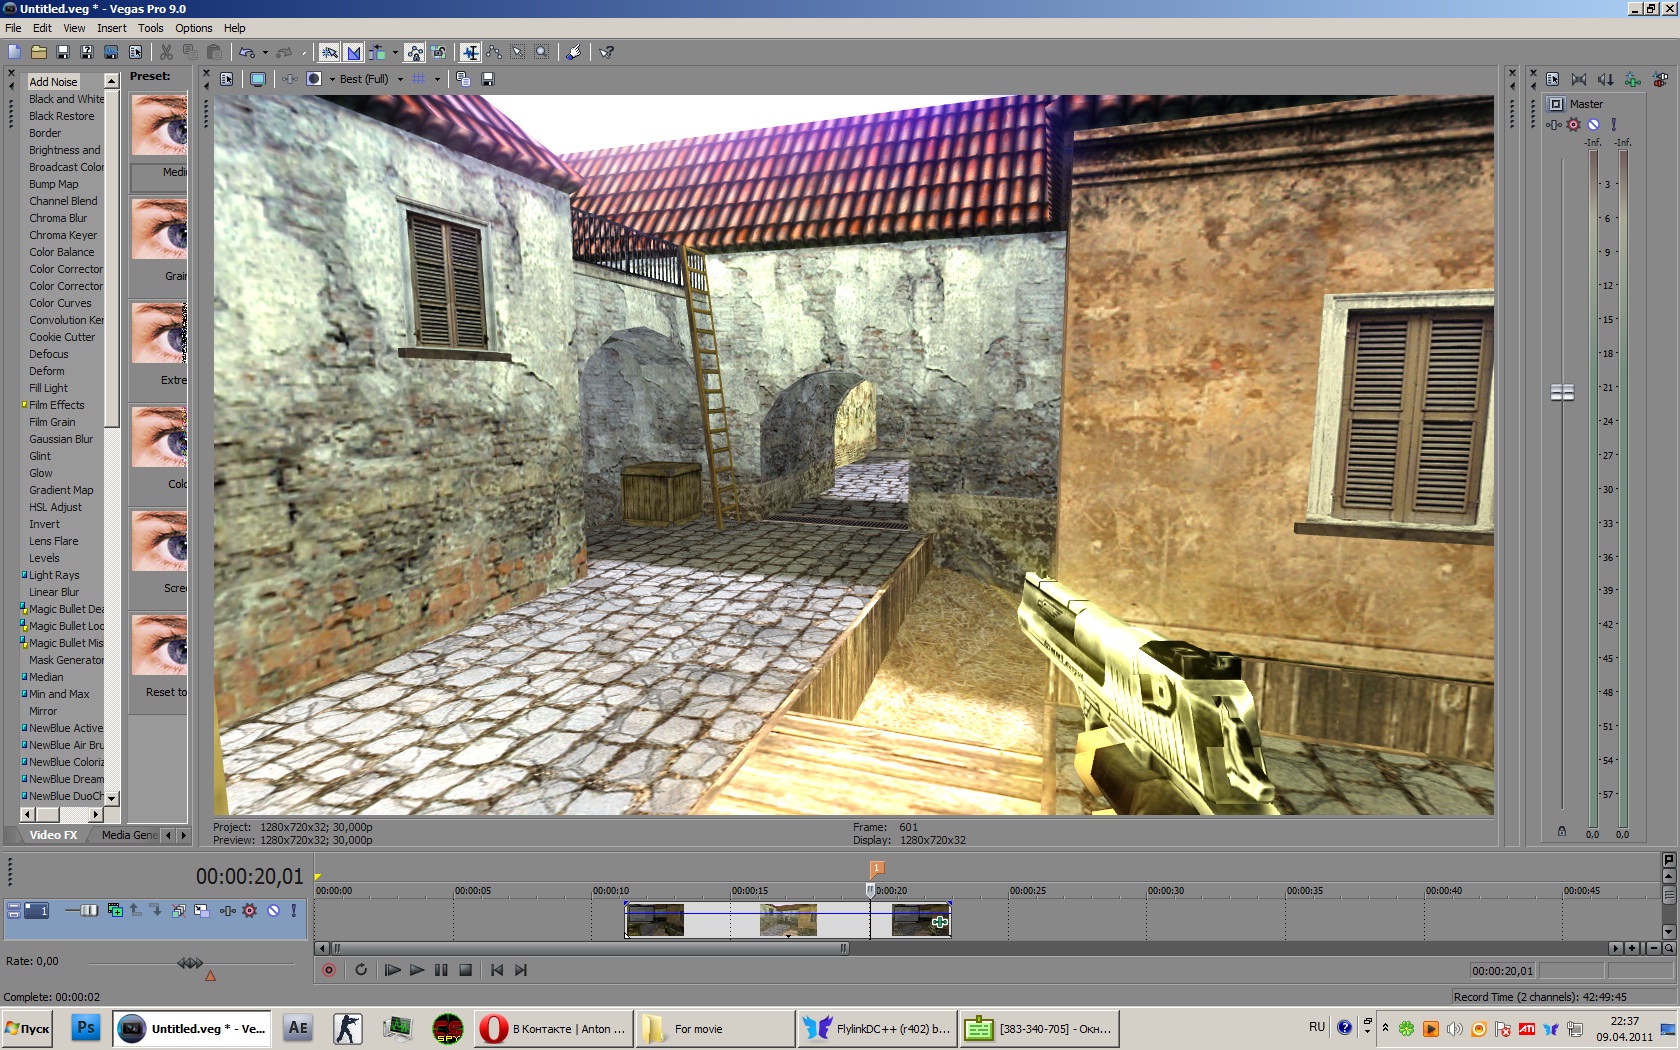This screenshot has width=1680, height=1050.
Task: Open Video Output FX in preview toolbar
Action: (x=290, y=79)
